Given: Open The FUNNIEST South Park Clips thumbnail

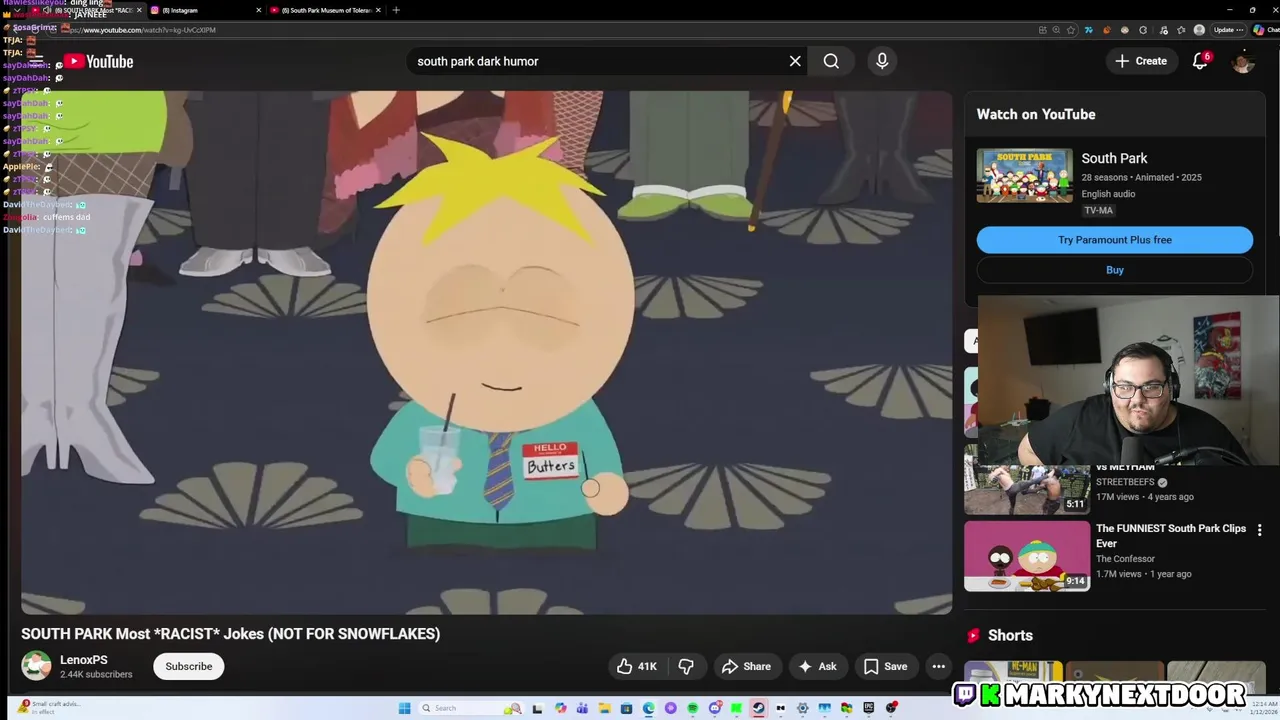Looking at the screenshot, I should coord(1027,556).
